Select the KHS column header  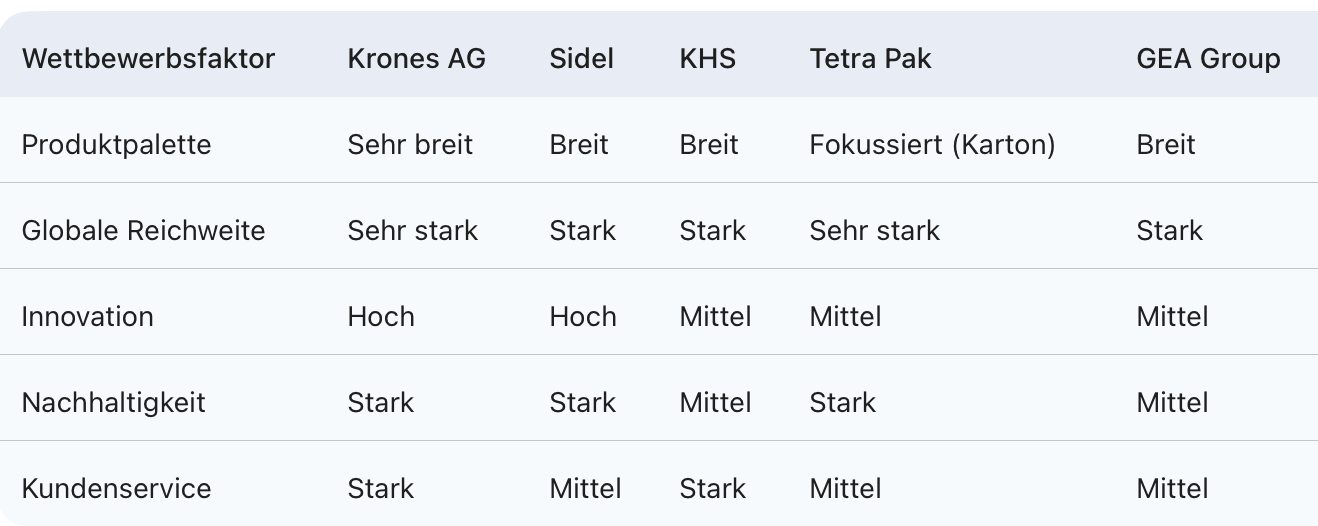pos(707,59)
